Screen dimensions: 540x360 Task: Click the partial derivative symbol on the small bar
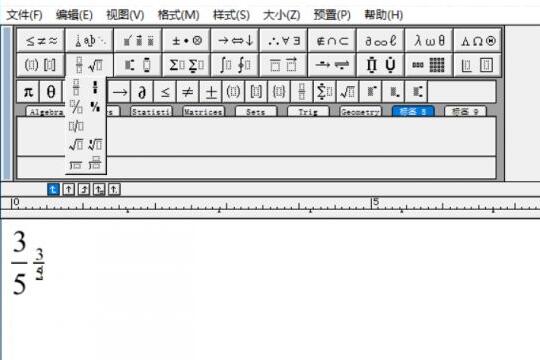[x=142, y=92]
